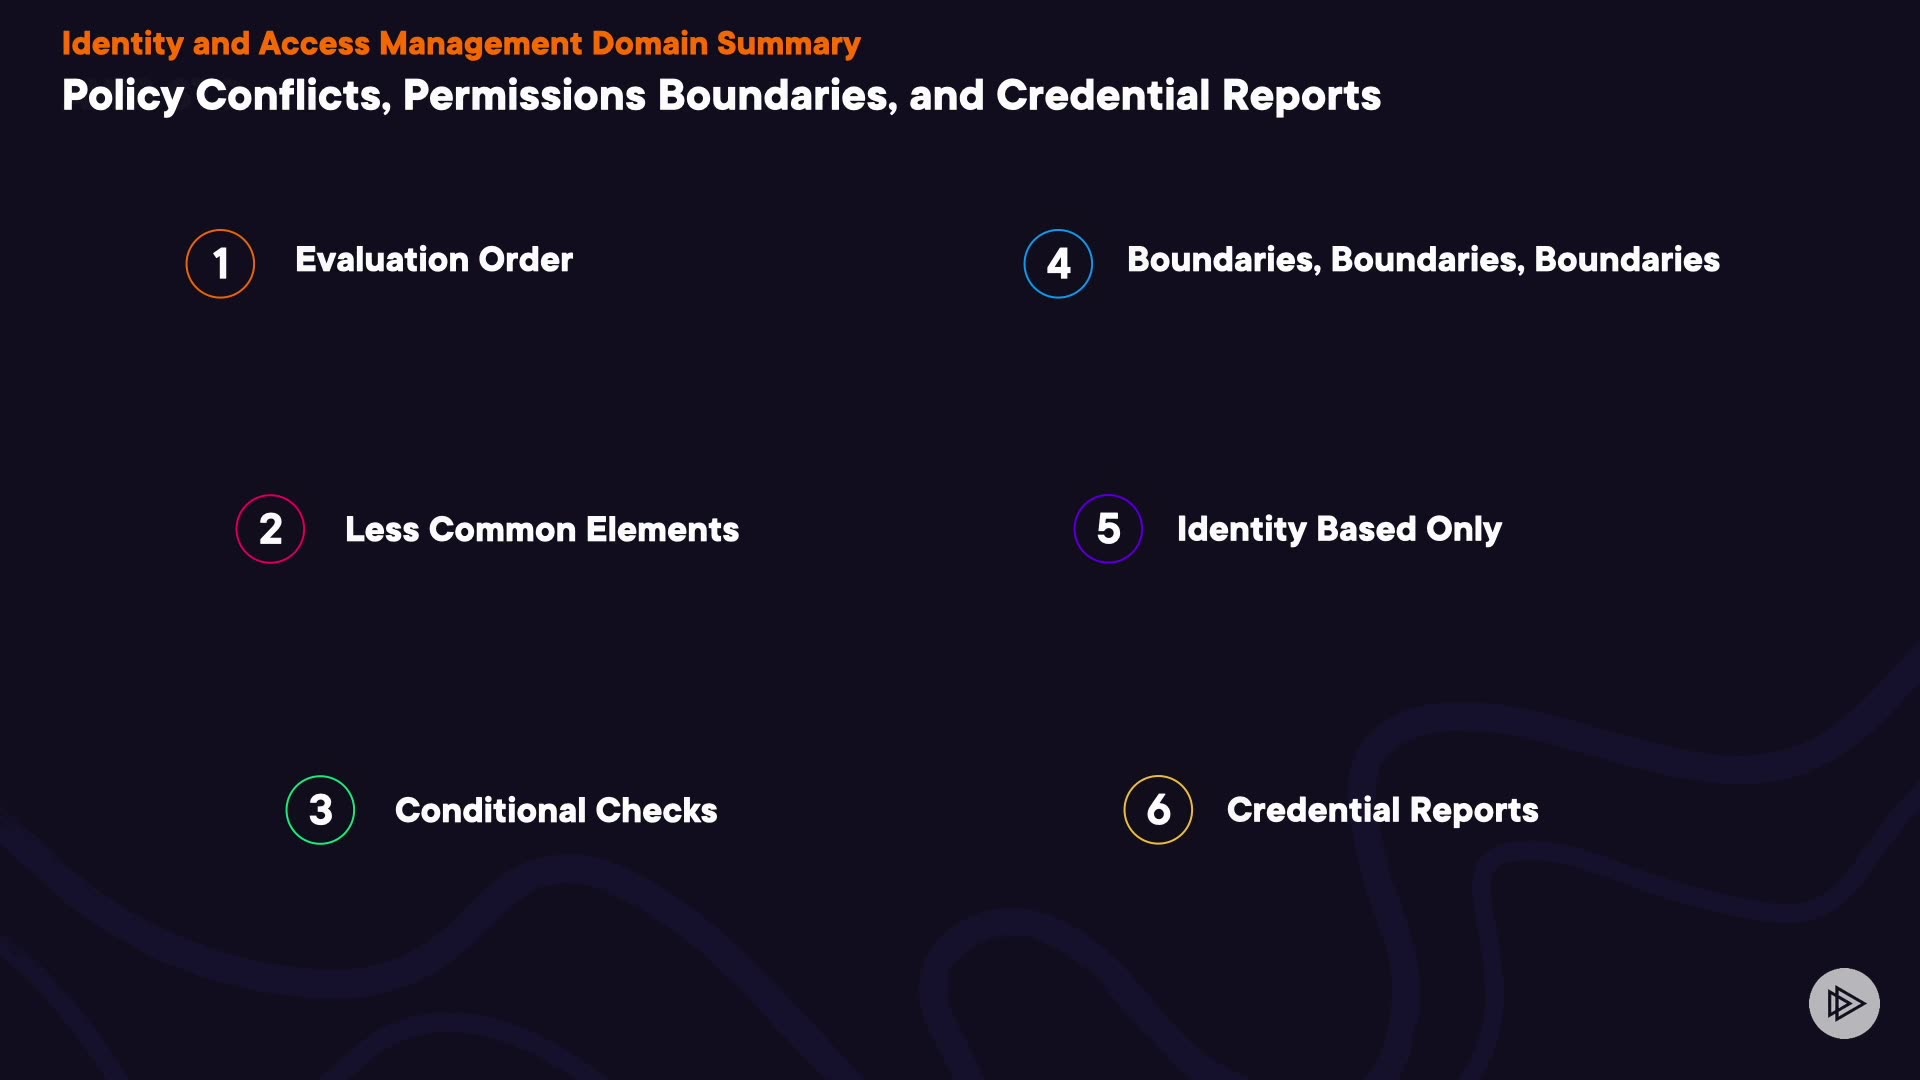This screenshot has width=1920, height=1080.
Task: Click the Evaluation Order label
Action: click(x=433, y=260)
